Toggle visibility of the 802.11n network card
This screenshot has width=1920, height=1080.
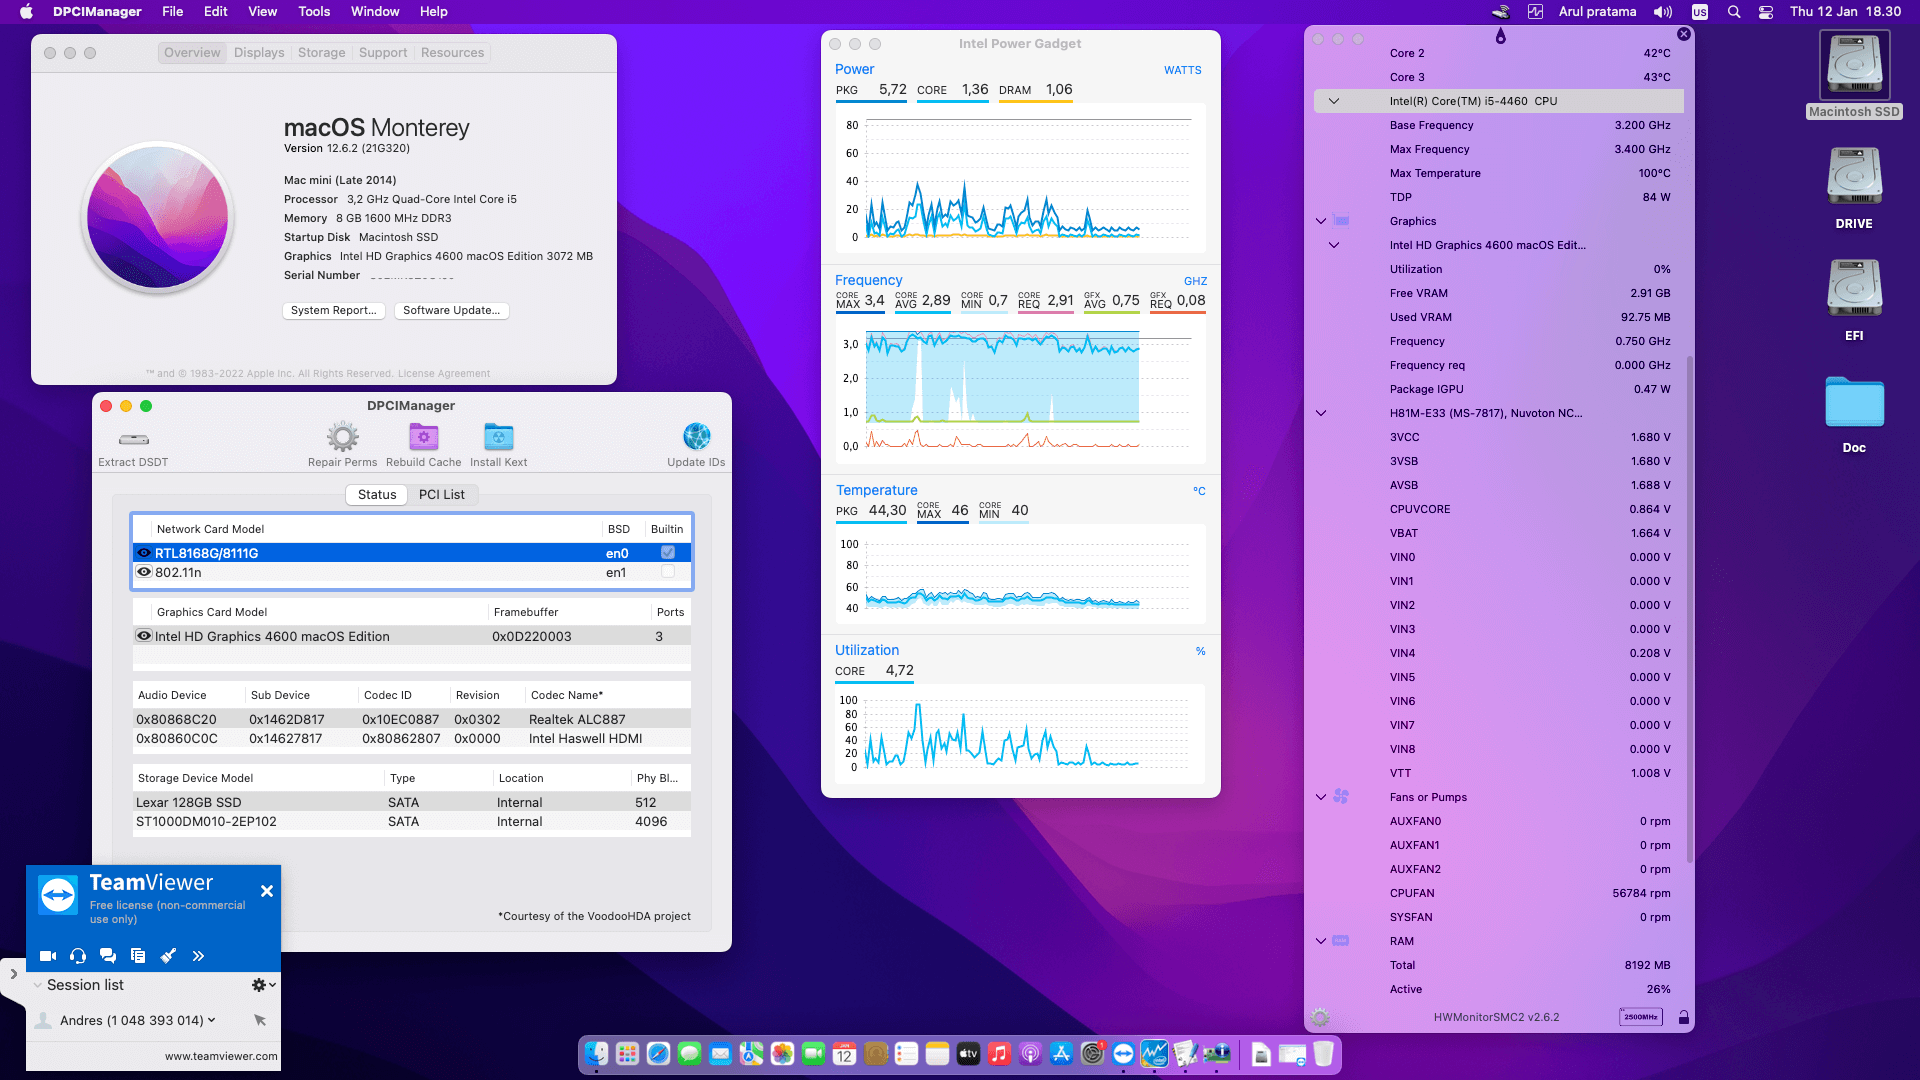pyautogui.click(x=143, y=571)
